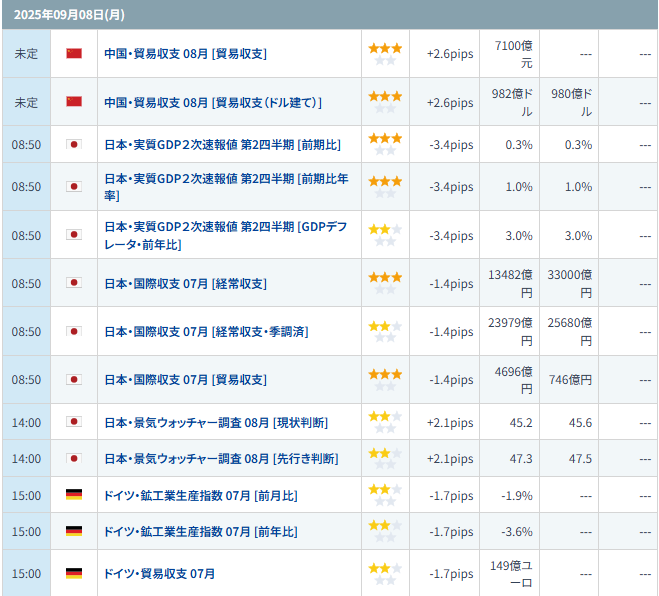Click Japan flag in 経常収支・季調済 row
Screen dimensions: 659x596
74,331
